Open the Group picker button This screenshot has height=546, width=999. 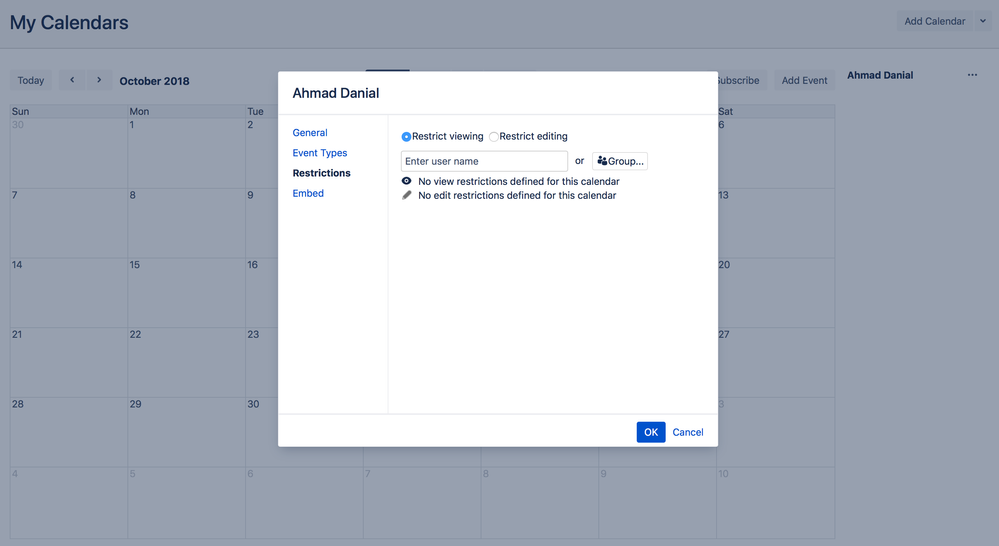[x=620, y=161]
